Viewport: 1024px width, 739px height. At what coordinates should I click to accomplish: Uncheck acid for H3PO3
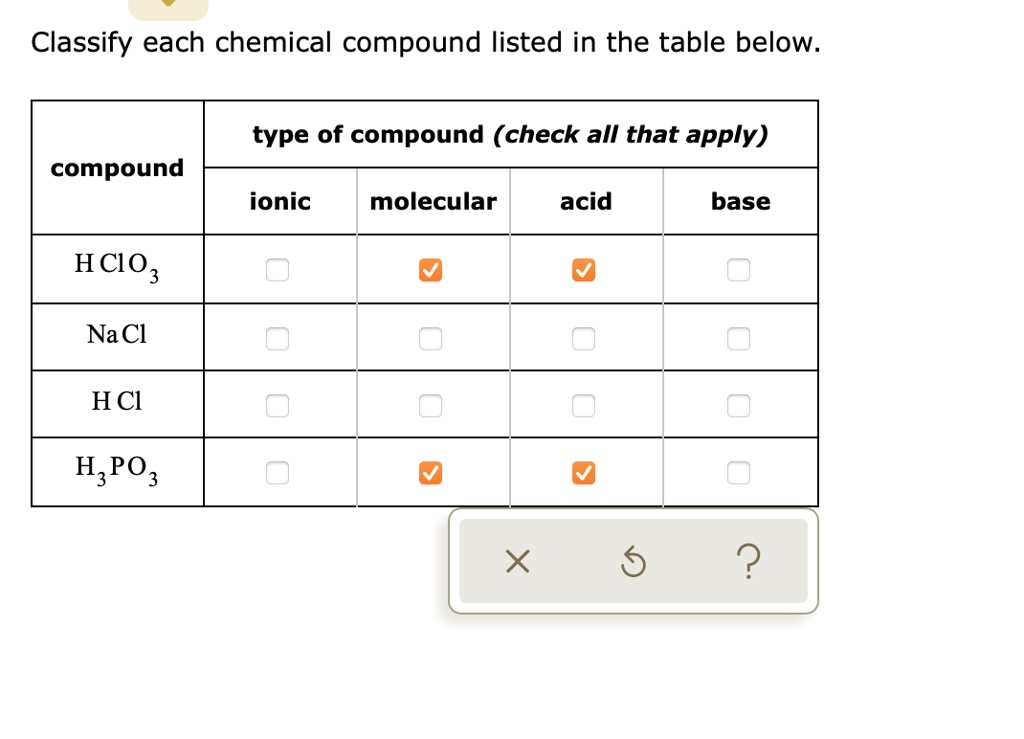(583, 472)
